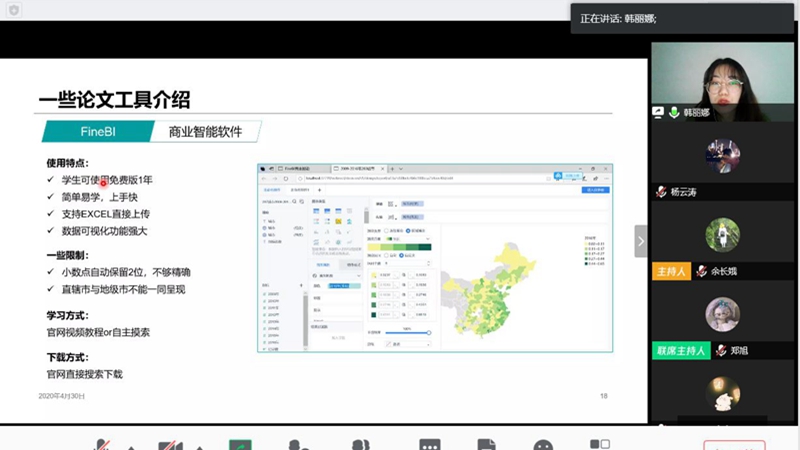Click the China map in FineBI screenshot
800x450 pixels.
[x=489, y=291]
